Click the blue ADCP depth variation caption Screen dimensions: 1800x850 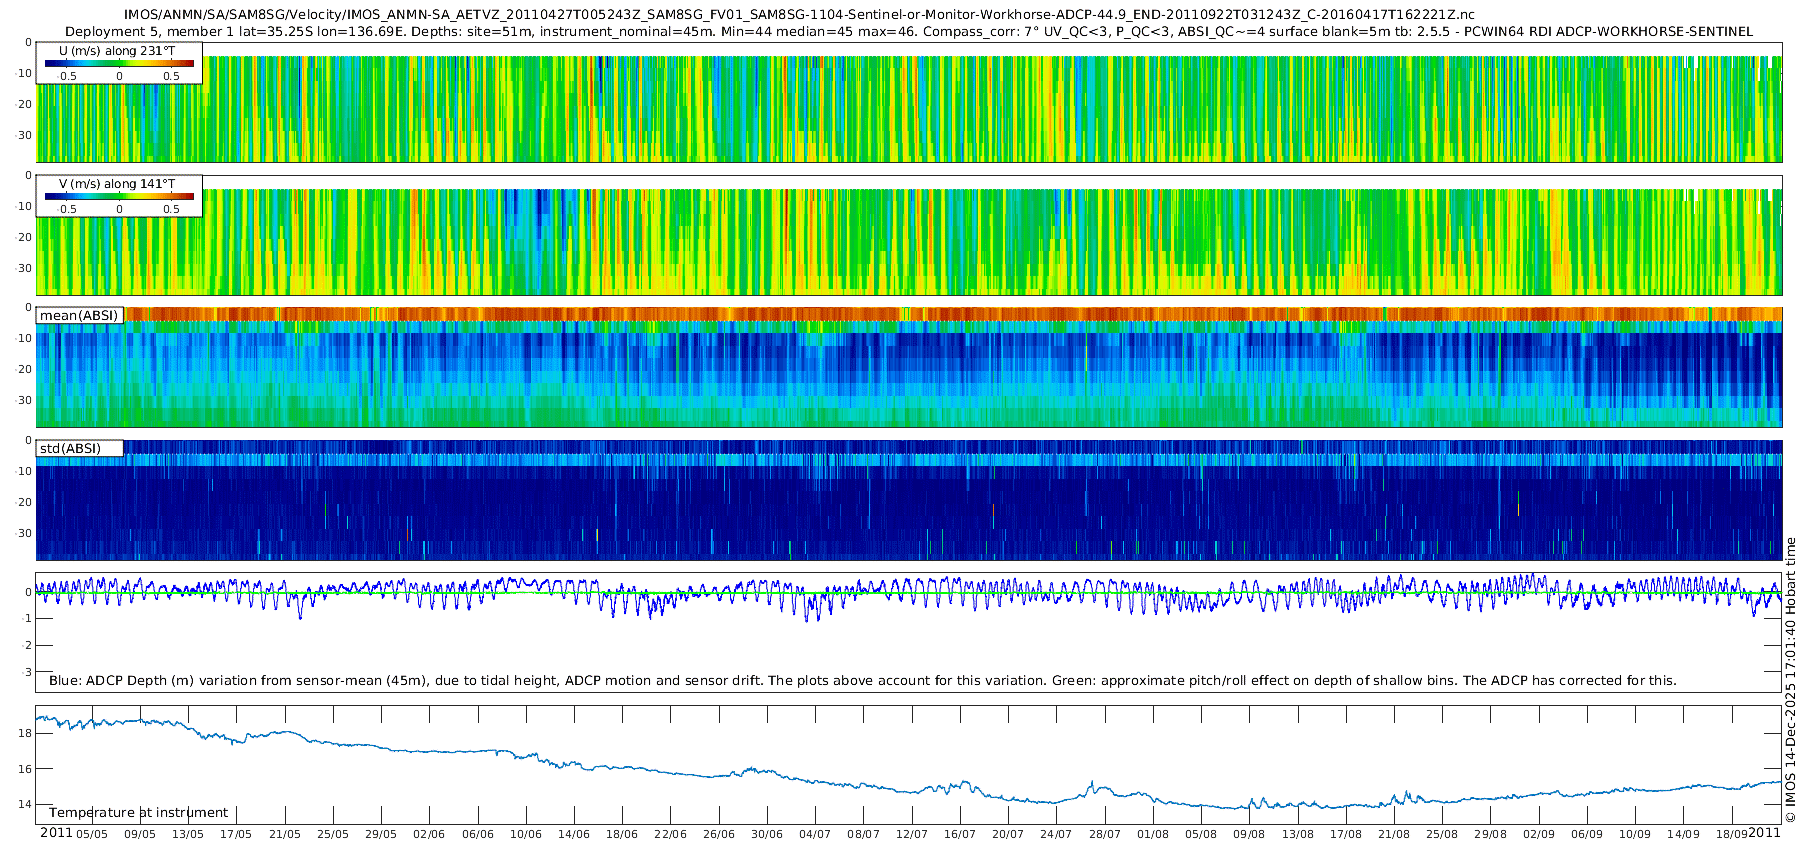[862, 680]
